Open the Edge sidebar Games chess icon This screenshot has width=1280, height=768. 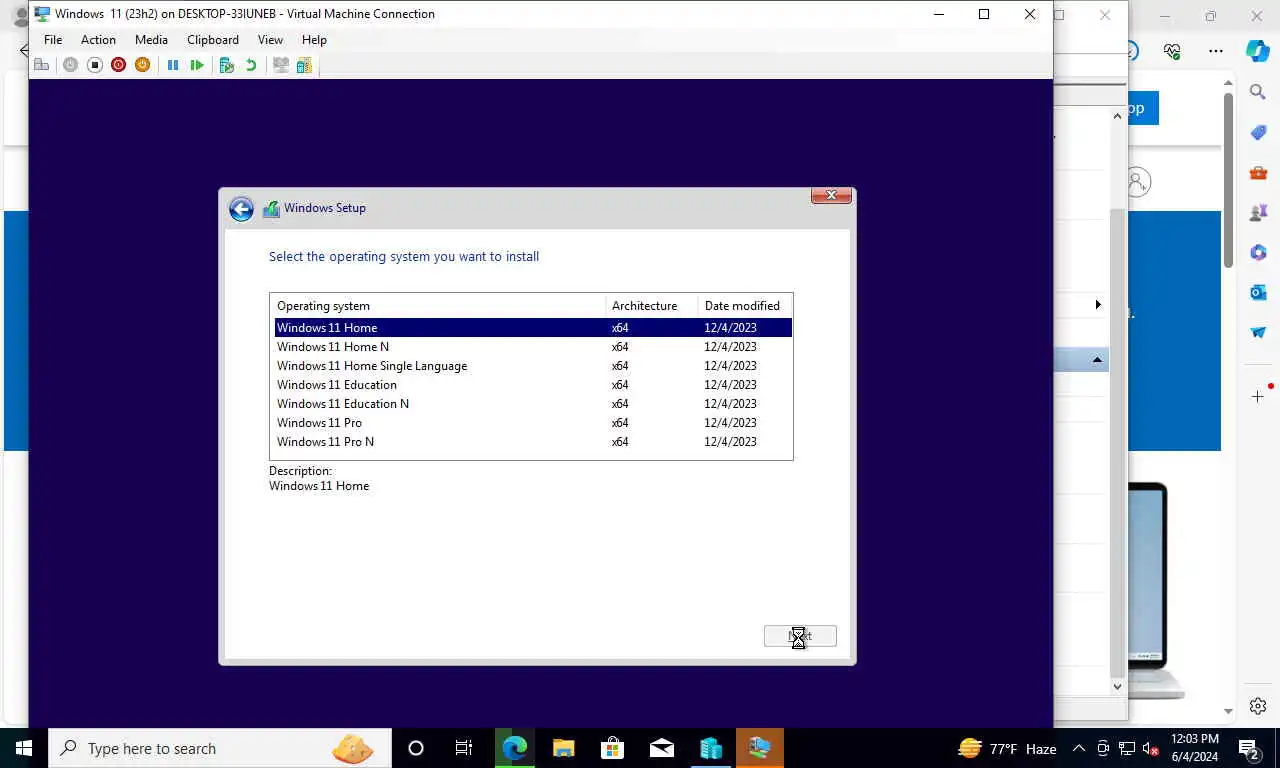(x=1258, y=213)
